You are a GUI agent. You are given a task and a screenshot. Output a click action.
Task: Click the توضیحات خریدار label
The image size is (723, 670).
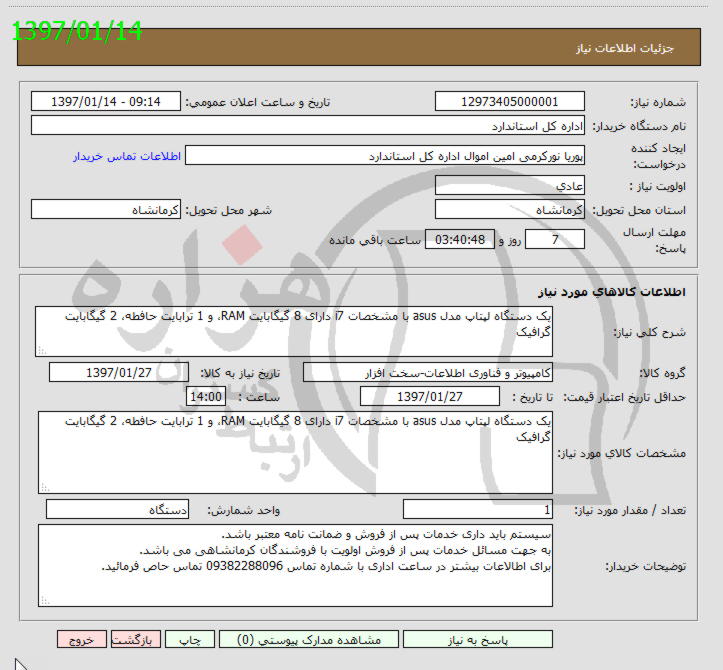coord(646,566)
